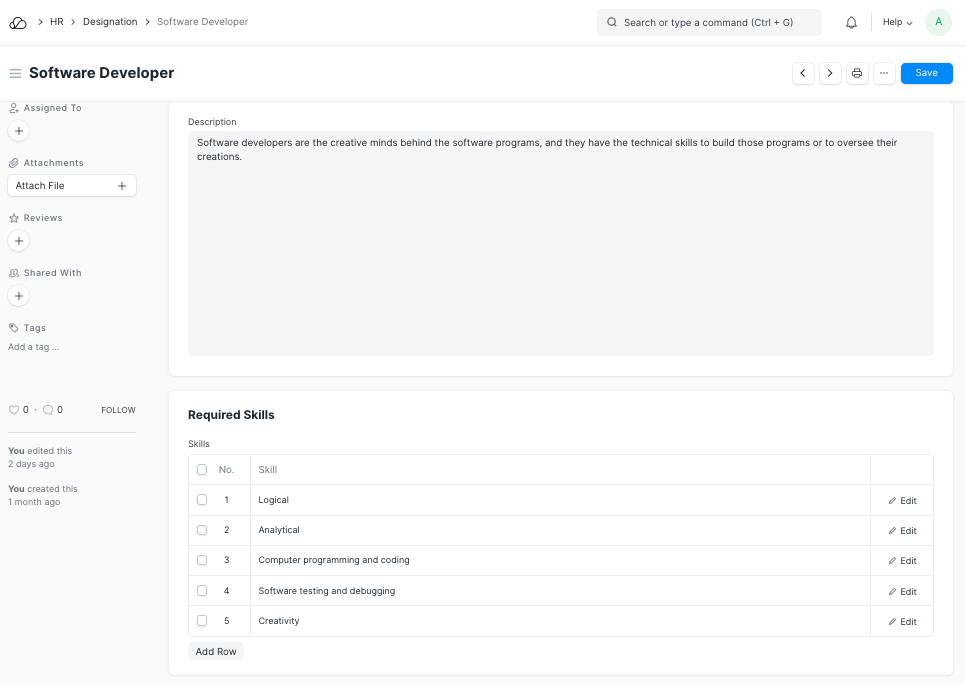Toggle the select-all skills checkbox
The height and width of the screenshot is (685, 965).
pyautogui.click(x=202, y=470)
